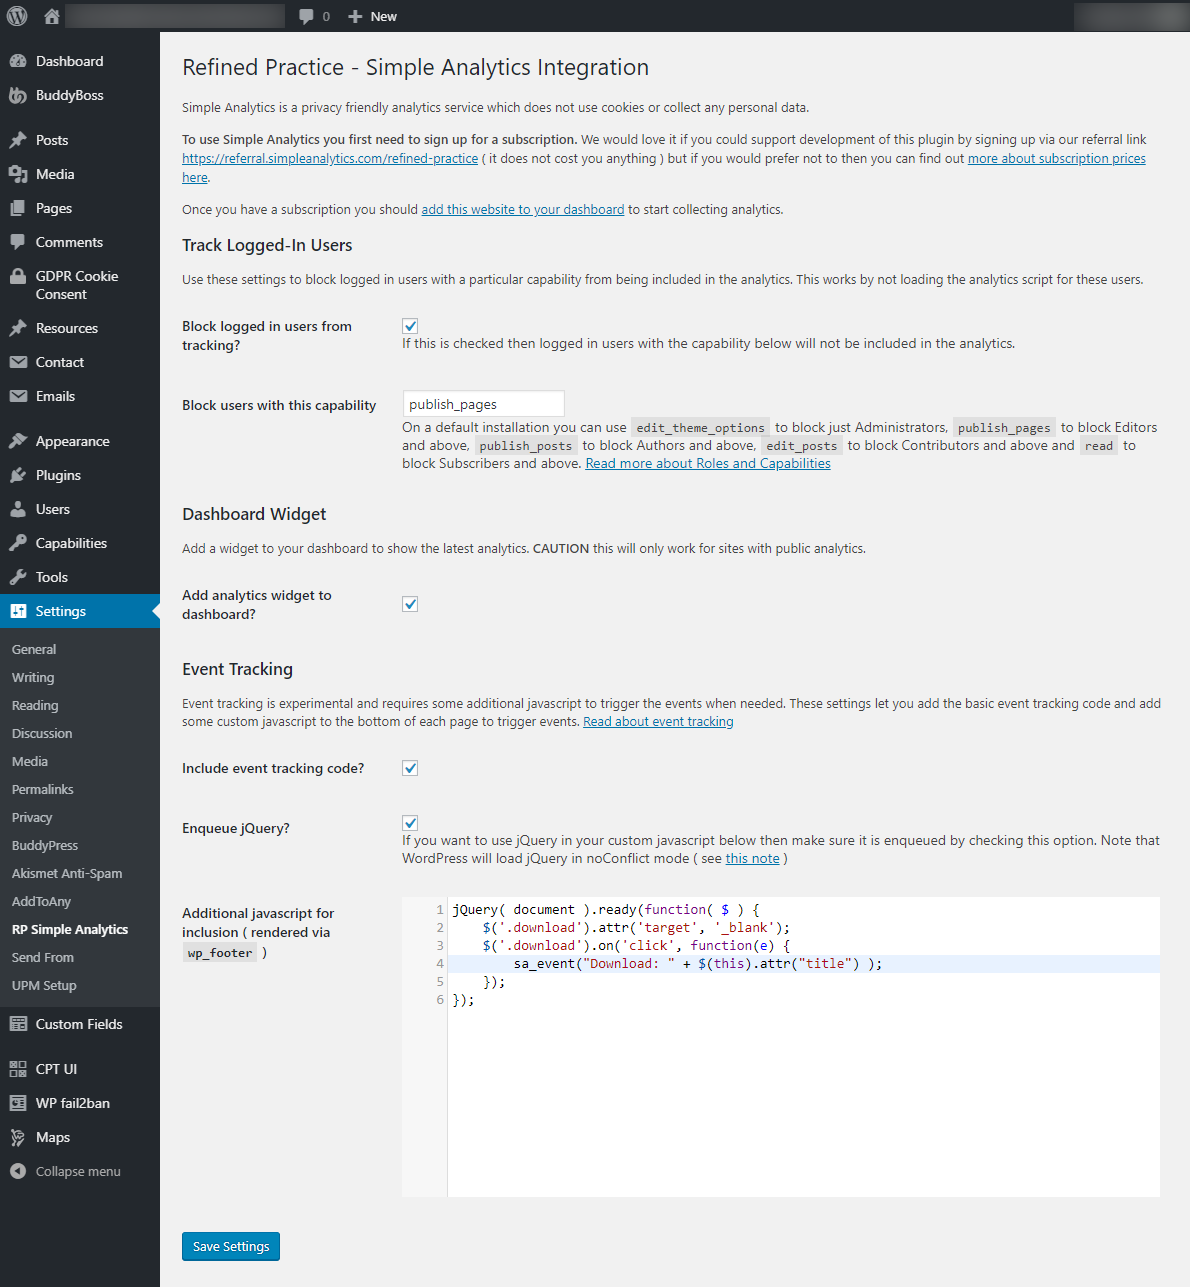Select RP Simple Analytics submenu item
The width and height of the screenshot is (1190, 1287).
[x=70, y=929]
